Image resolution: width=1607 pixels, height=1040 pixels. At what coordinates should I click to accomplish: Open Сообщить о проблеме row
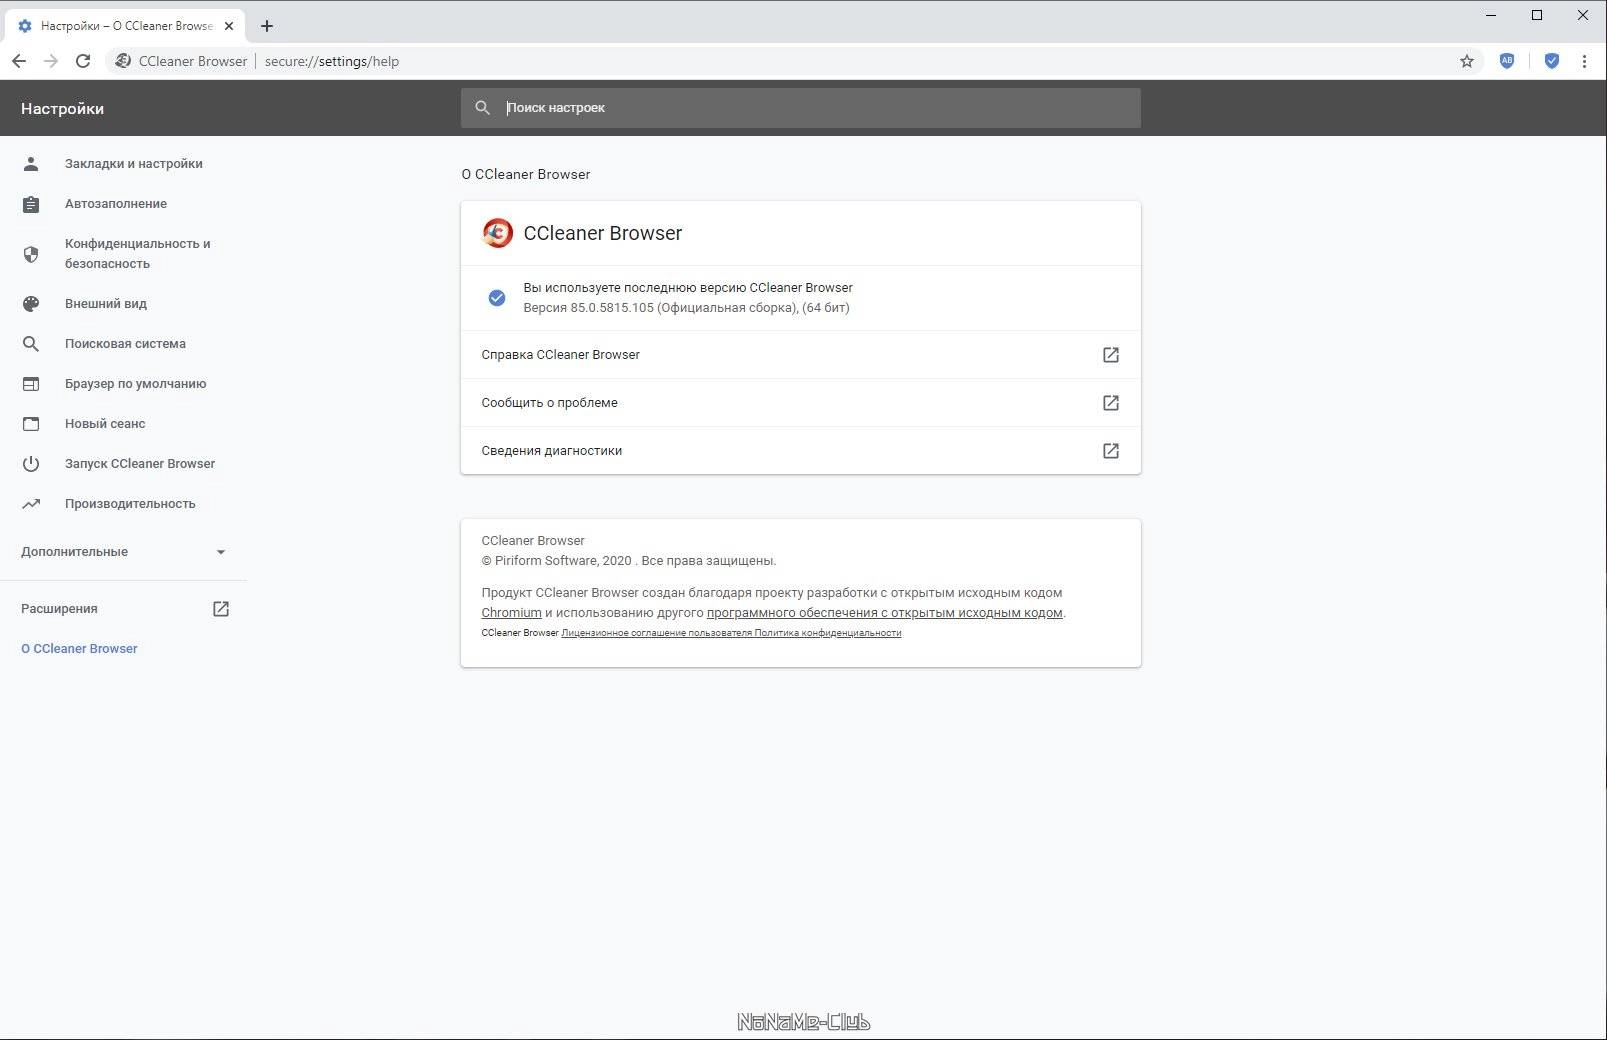800,403
